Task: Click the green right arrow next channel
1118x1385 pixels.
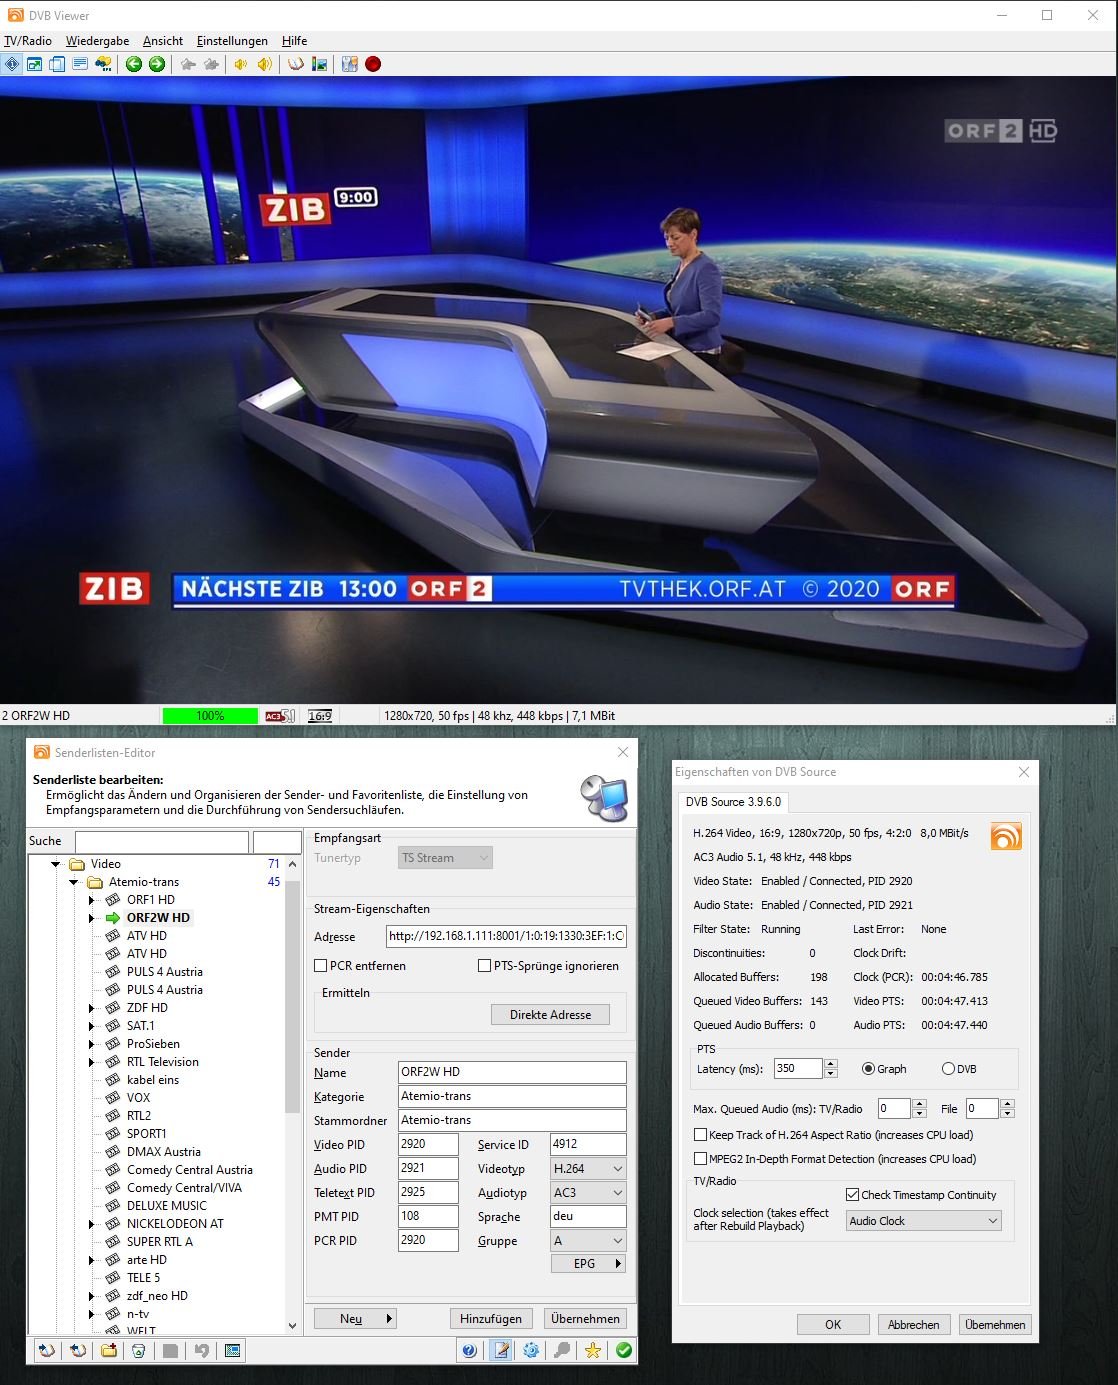Action: click(157, 64)
